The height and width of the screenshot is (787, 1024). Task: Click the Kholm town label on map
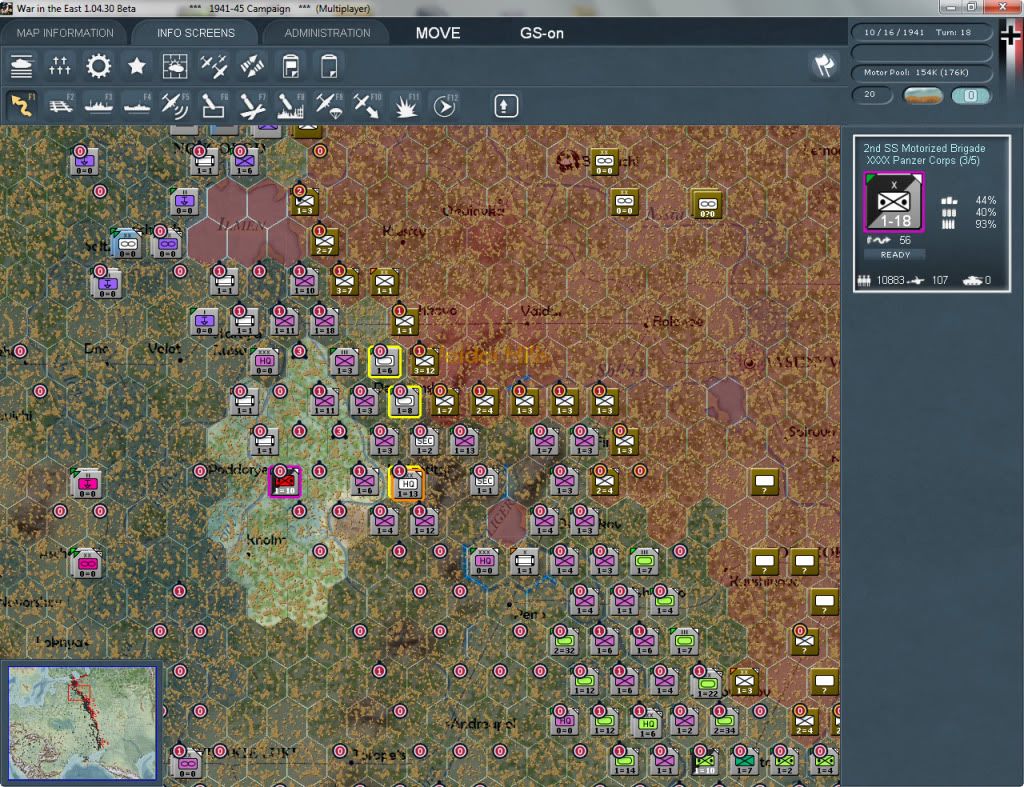coord(266,540)
